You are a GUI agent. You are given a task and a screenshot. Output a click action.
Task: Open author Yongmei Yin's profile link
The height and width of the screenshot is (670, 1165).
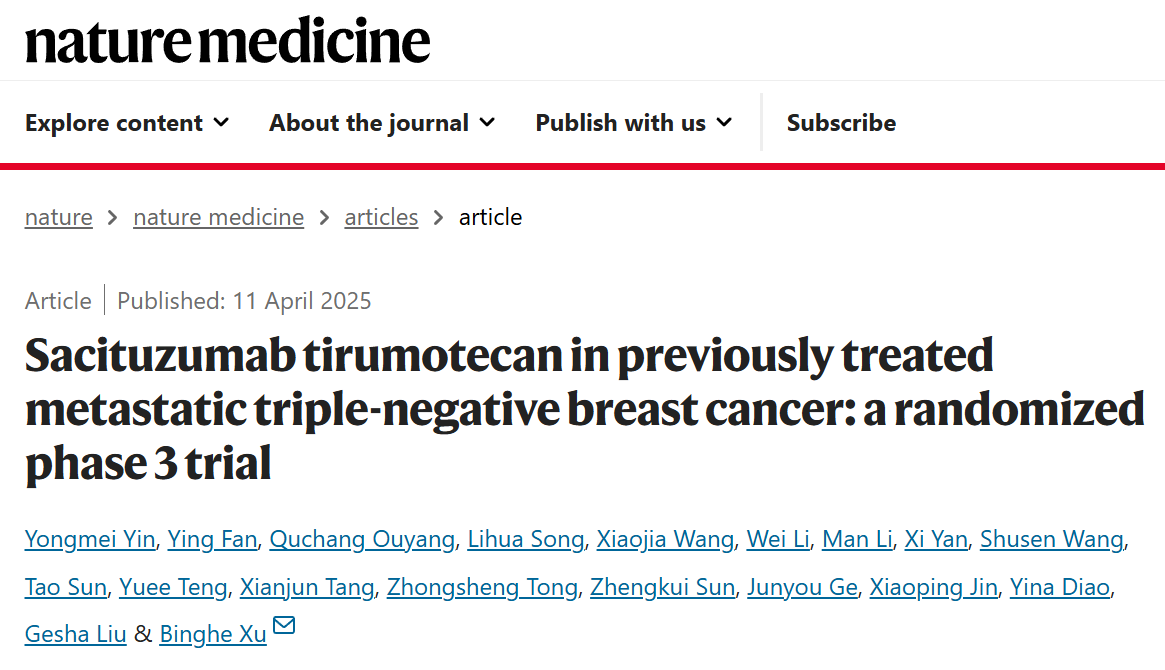tap(90, 540)
